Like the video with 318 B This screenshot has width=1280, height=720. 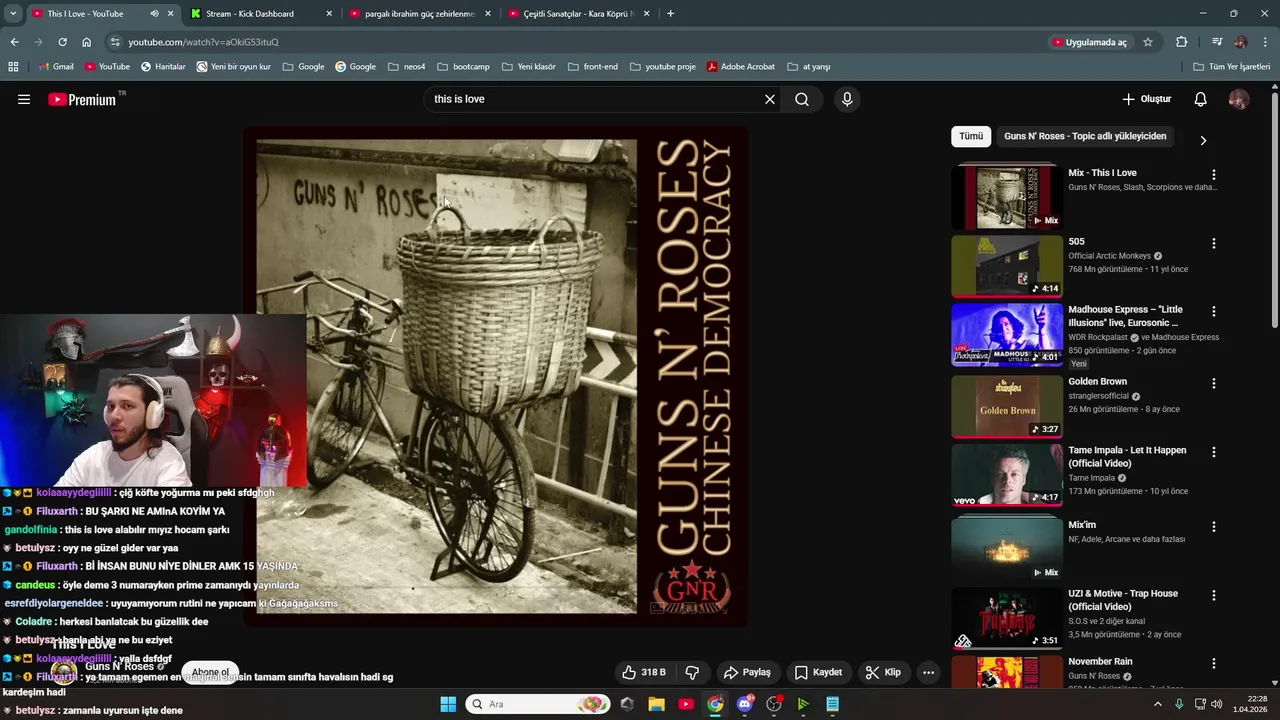click(x=644, y=672)
